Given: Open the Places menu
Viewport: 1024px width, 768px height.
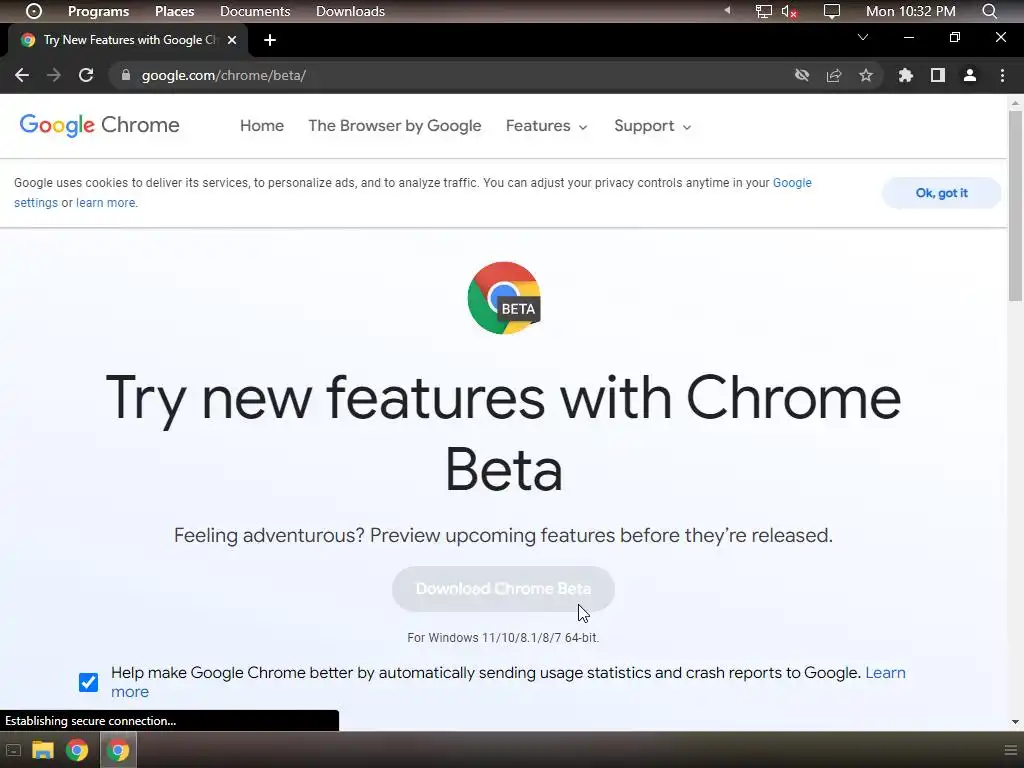Looking at the screenshot, I should click(174, 11).
